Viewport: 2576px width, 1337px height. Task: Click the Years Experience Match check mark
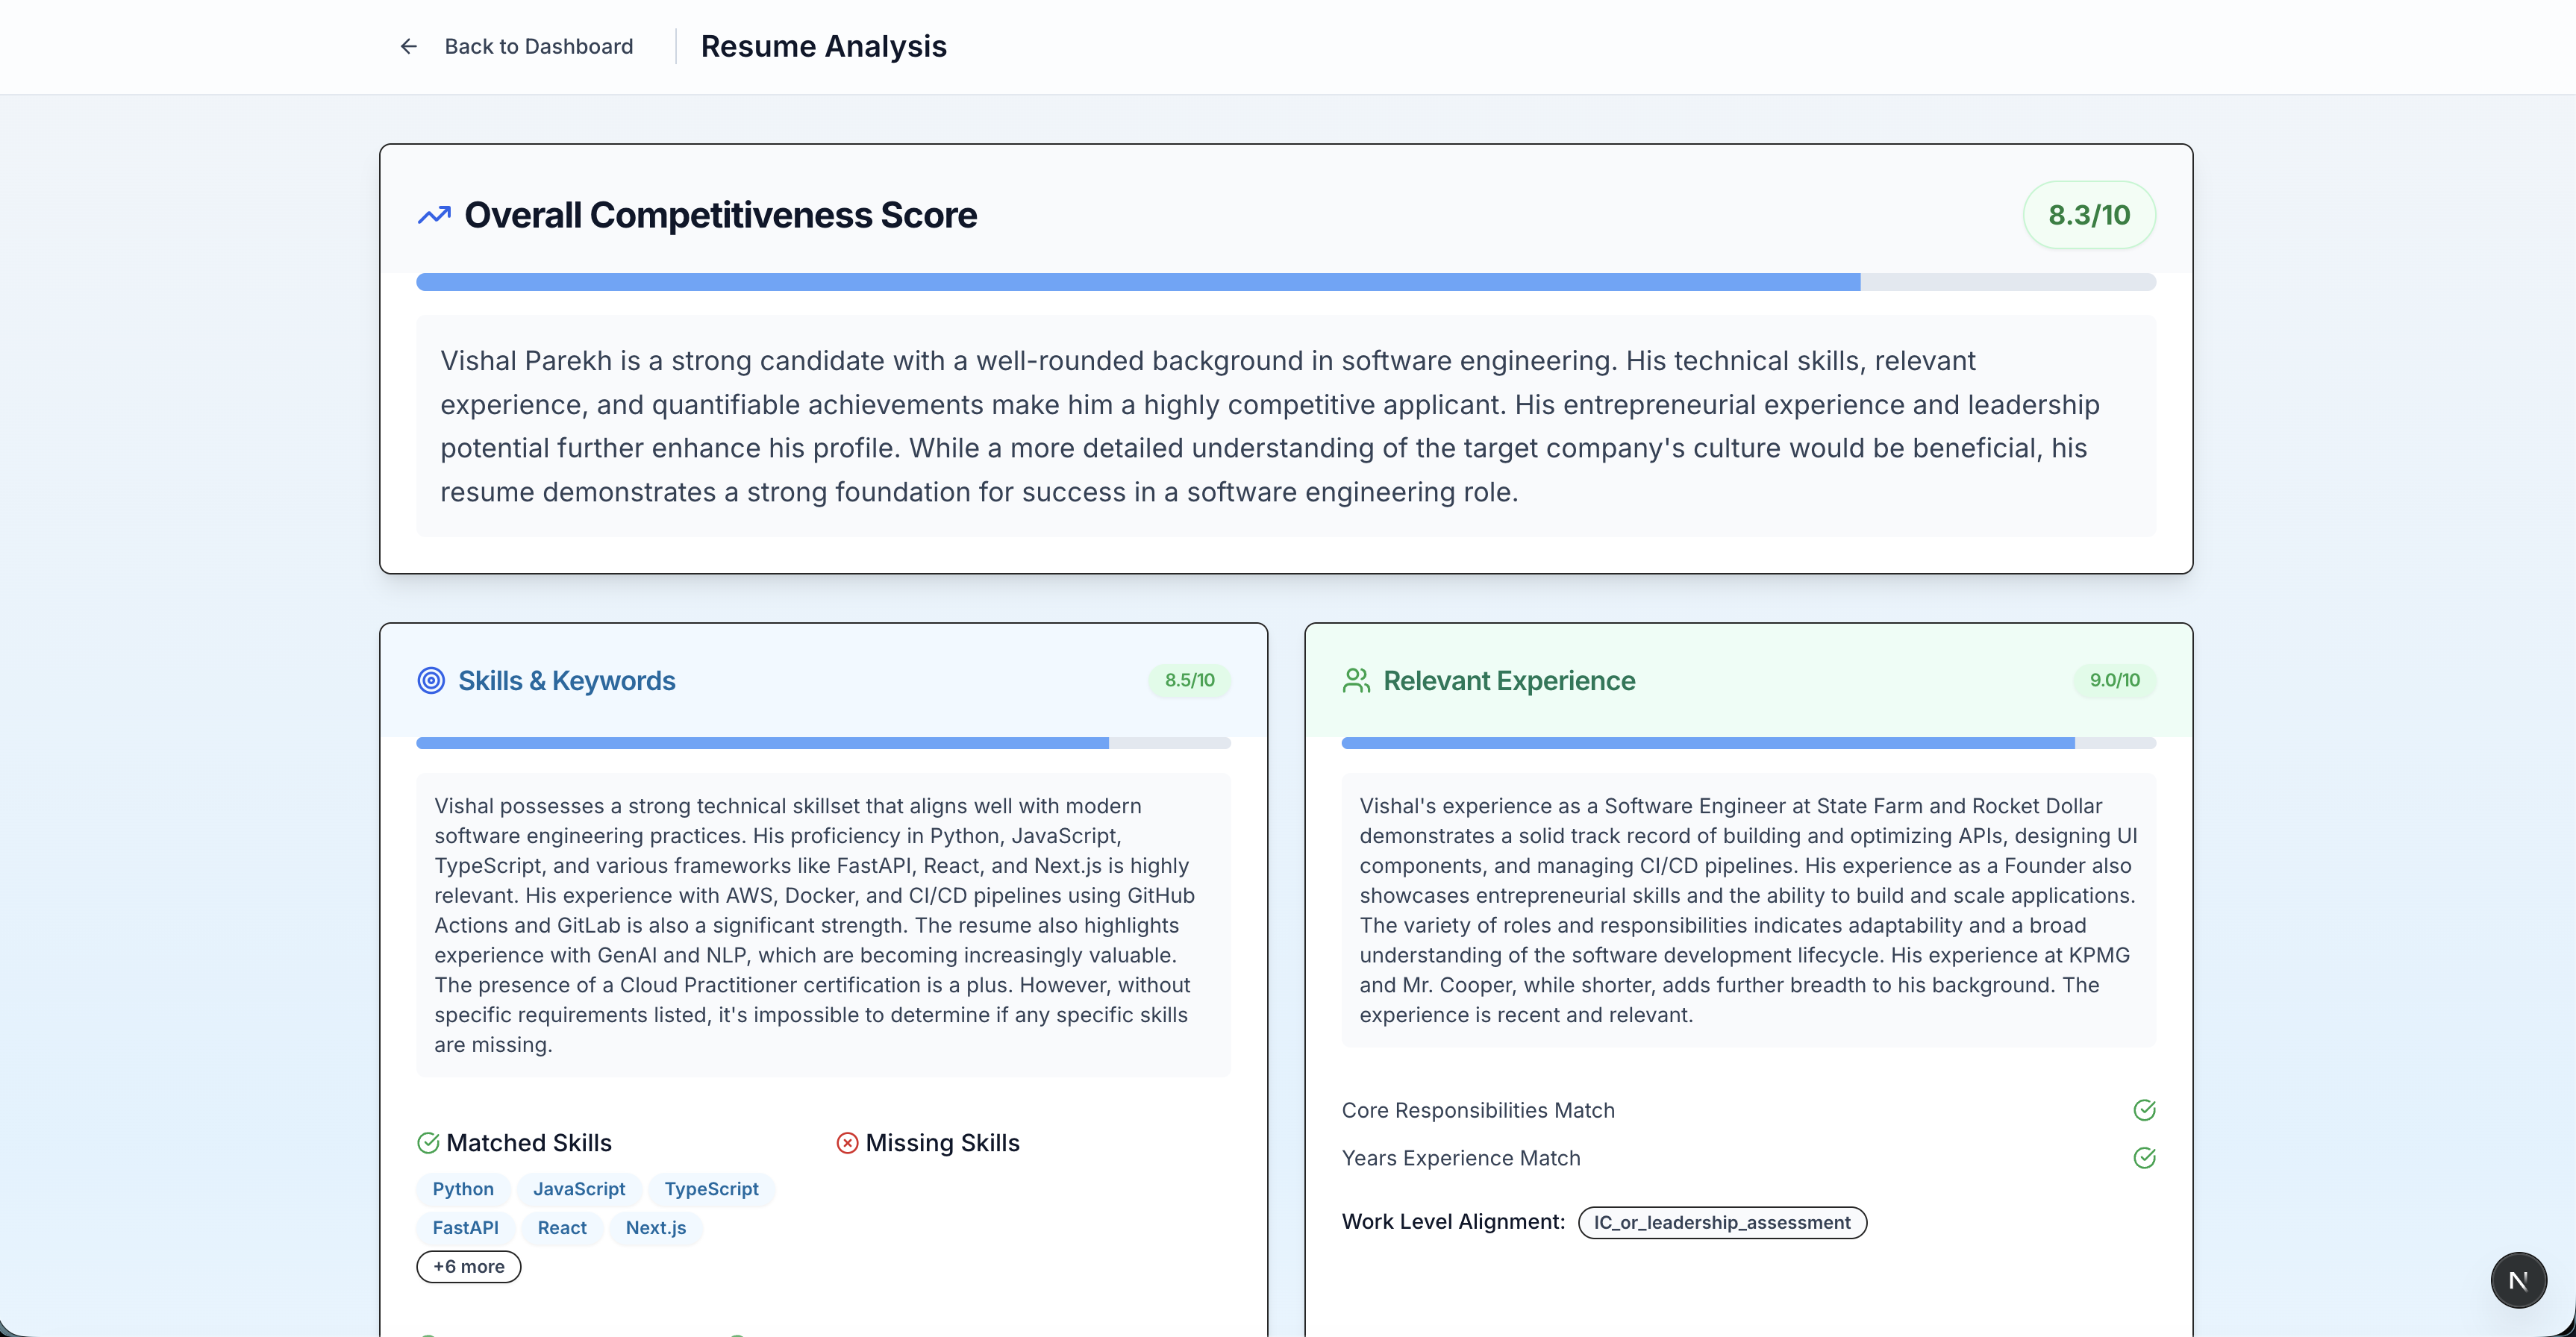[x=2144, y=1158]
